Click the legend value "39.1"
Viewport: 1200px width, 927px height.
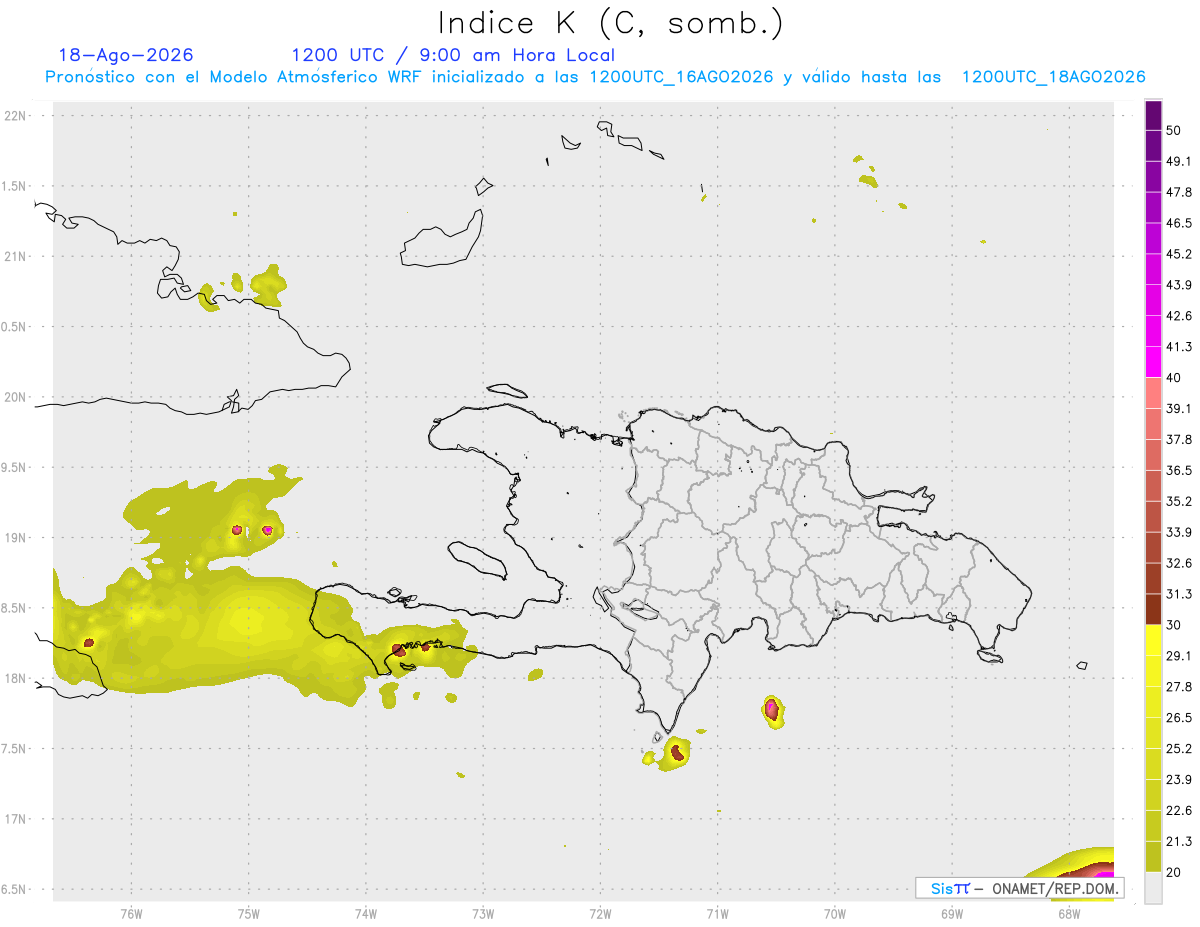coord(1178,408)
